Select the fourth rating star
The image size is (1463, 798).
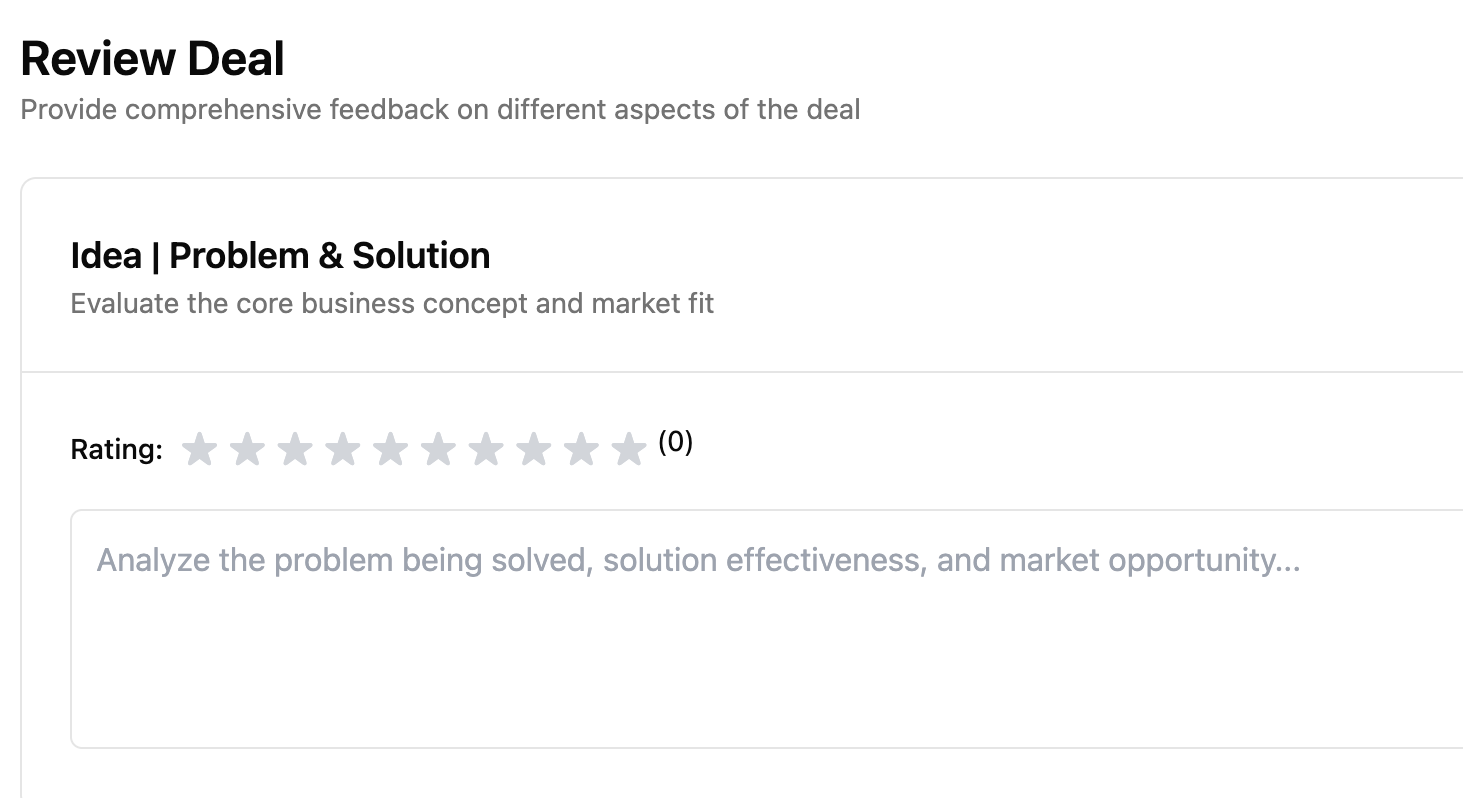tap(343, 449)
